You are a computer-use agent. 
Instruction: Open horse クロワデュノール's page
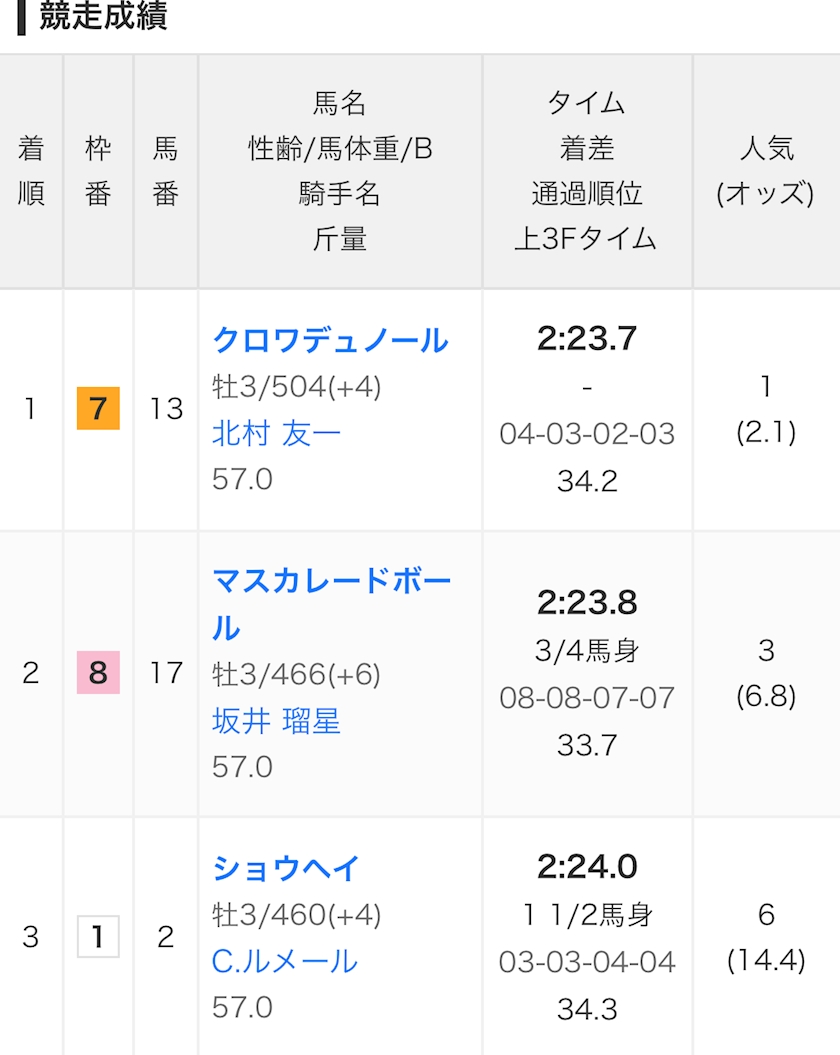tap(330, 341)
